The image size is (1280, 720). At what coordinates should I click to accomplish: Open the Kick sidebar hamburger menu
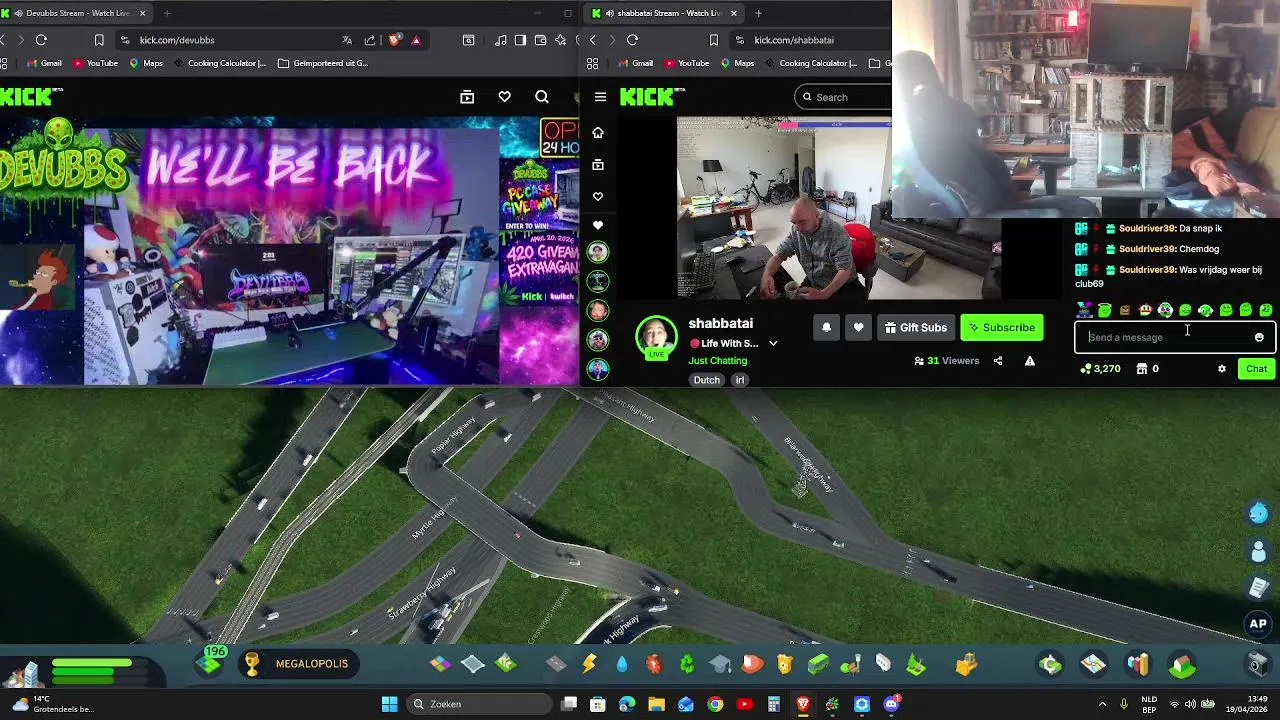click(x=600, y=97)
